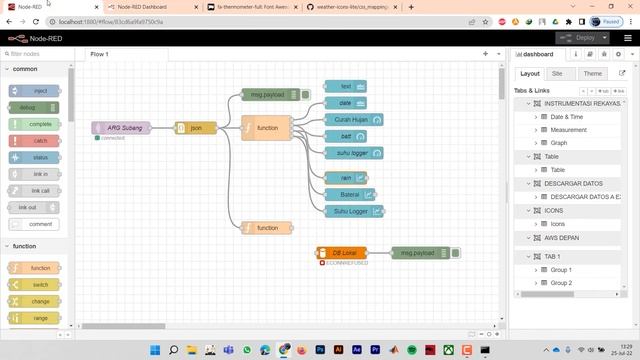Collapse the function palette category
This screenshot has width=640, height=360.
click(x=35, y=246)
